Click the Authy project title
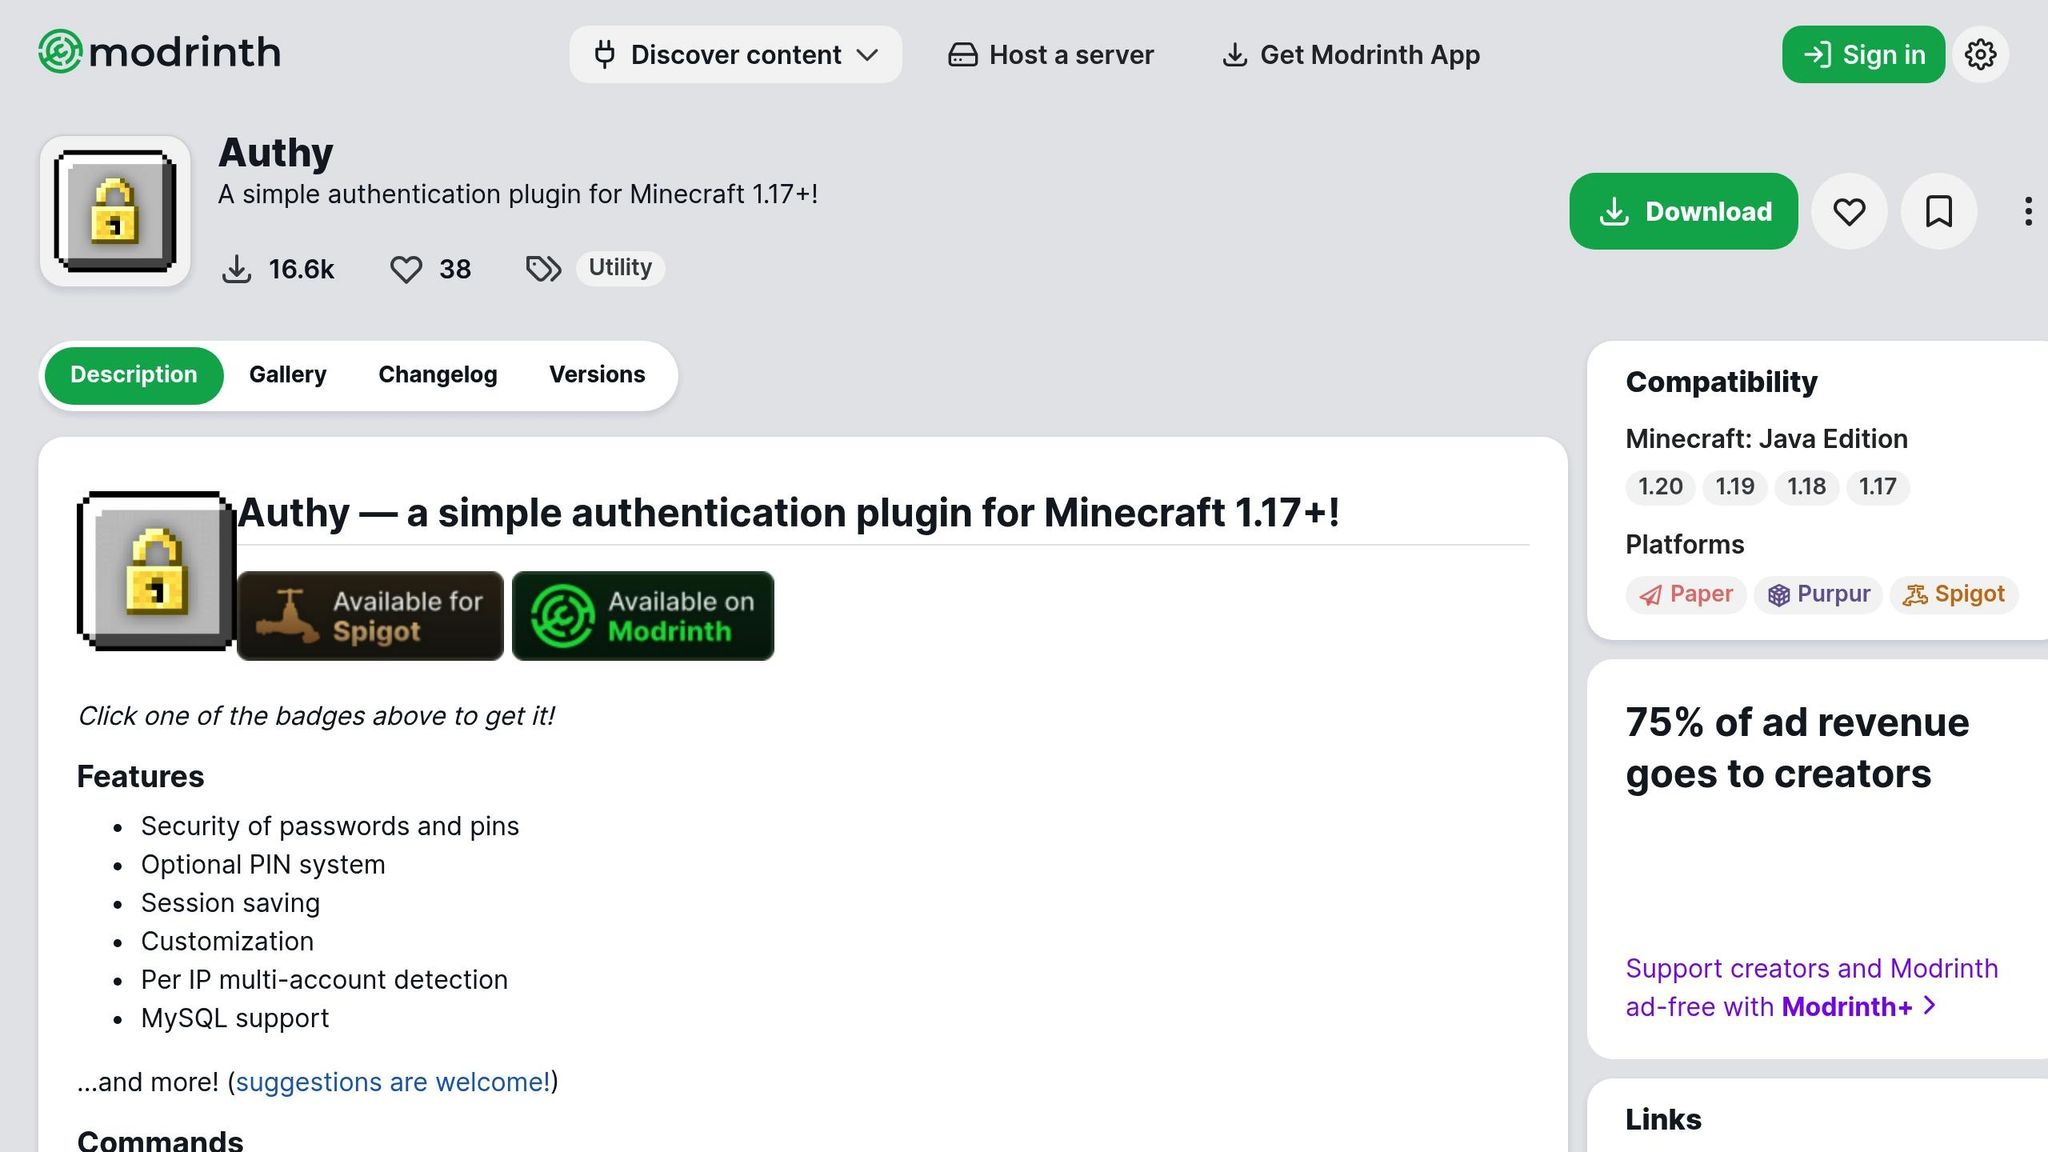 [x=276, y=153]
